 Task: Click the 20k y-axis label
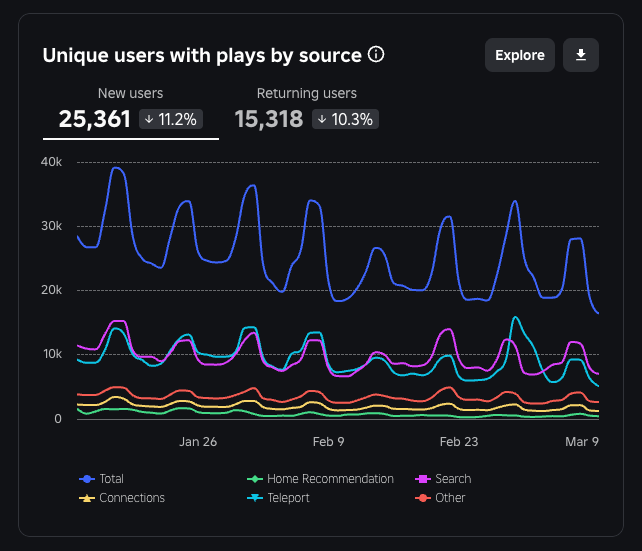coord(52,290)
